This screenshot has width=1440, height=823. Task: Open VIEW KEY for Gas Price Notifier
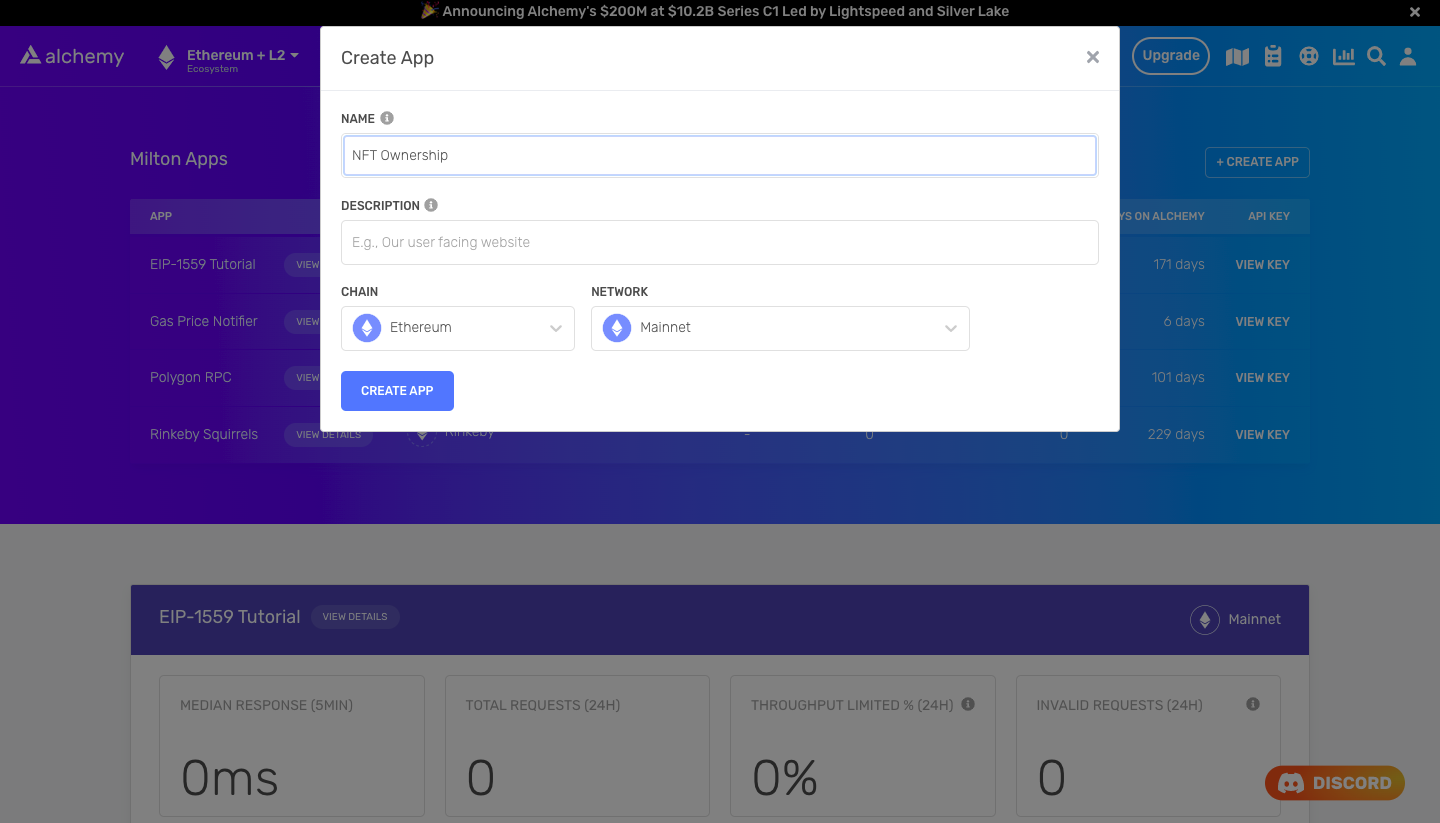1262,321
